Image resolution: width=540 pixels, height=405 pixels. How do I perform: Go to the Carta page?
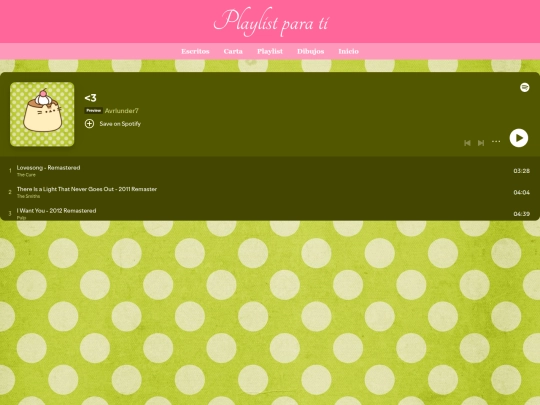(x=233, y=51)
